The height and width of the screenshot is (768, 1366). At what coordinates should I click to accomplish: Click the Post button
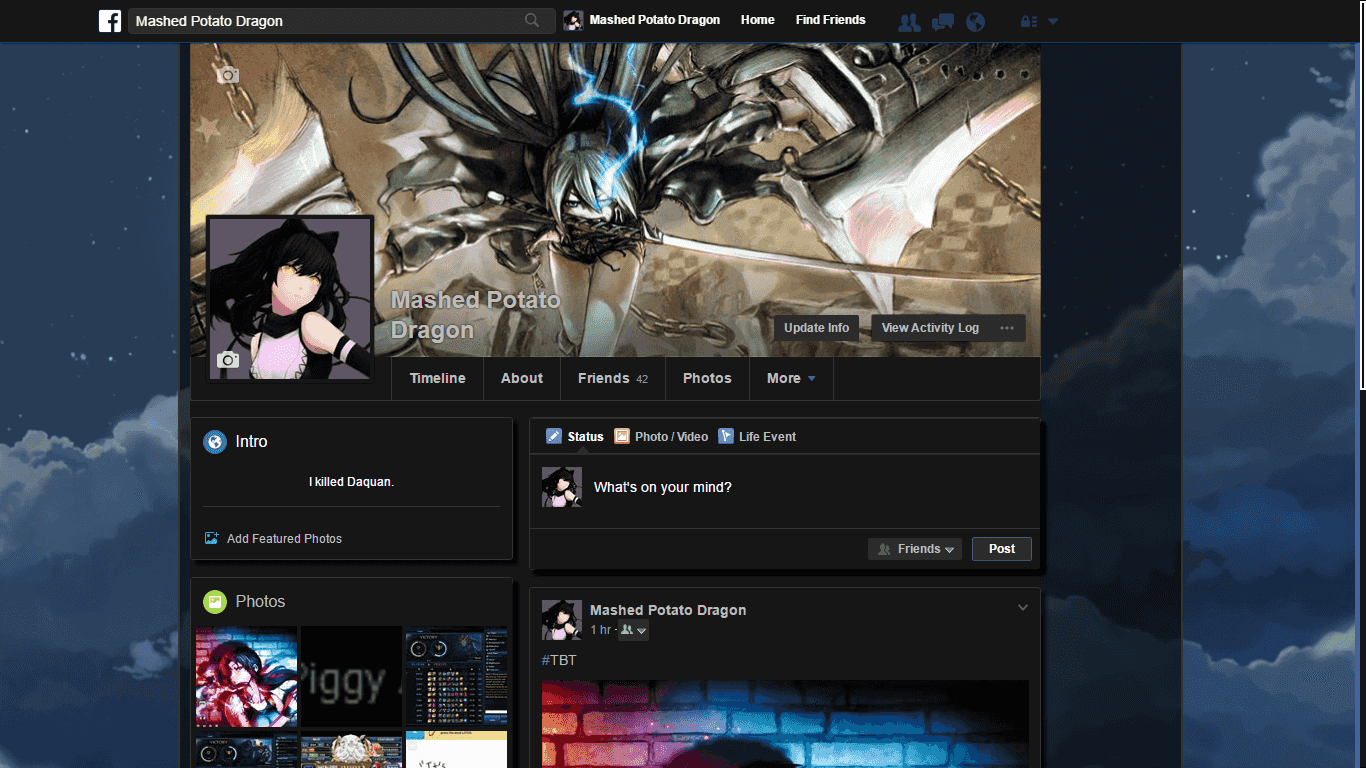[x=1002, y=549]
